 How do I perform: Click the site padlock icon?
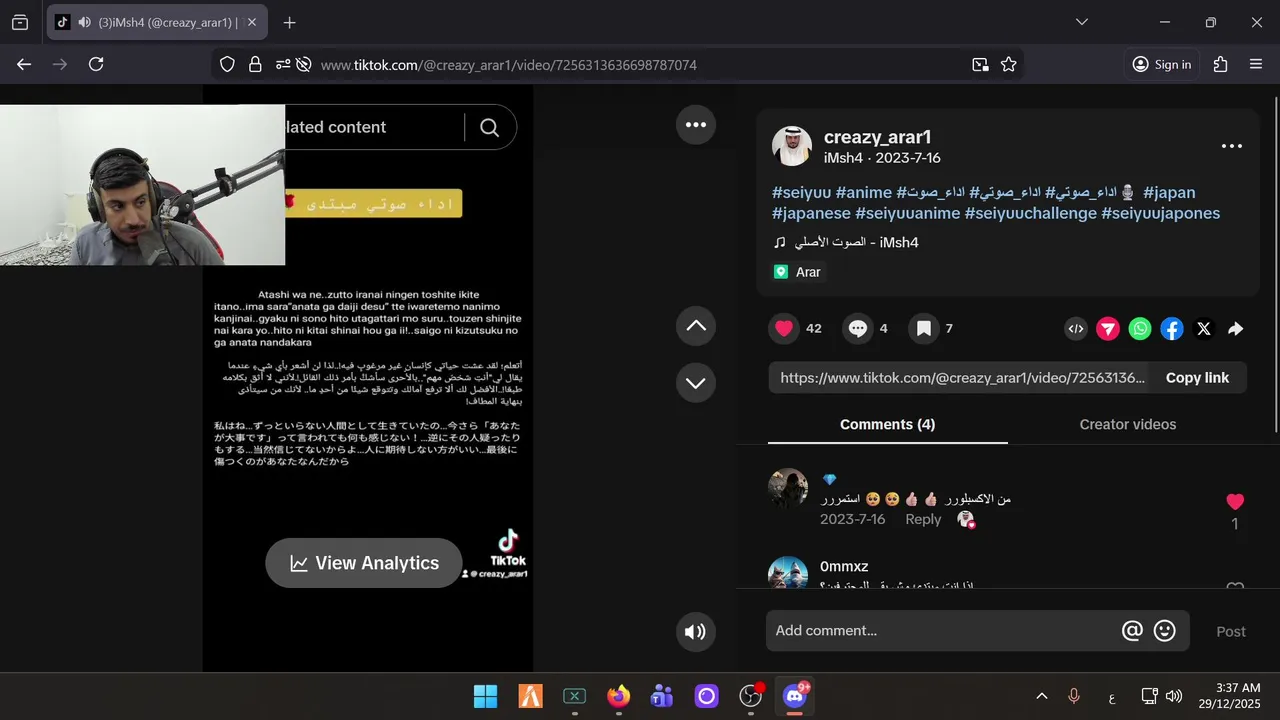tap(255, 64)
